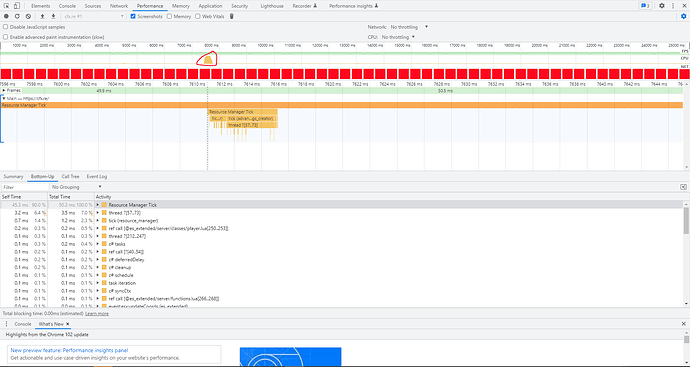Open the Security tab
Screen dimensions: 690x367
click(239, 6)
